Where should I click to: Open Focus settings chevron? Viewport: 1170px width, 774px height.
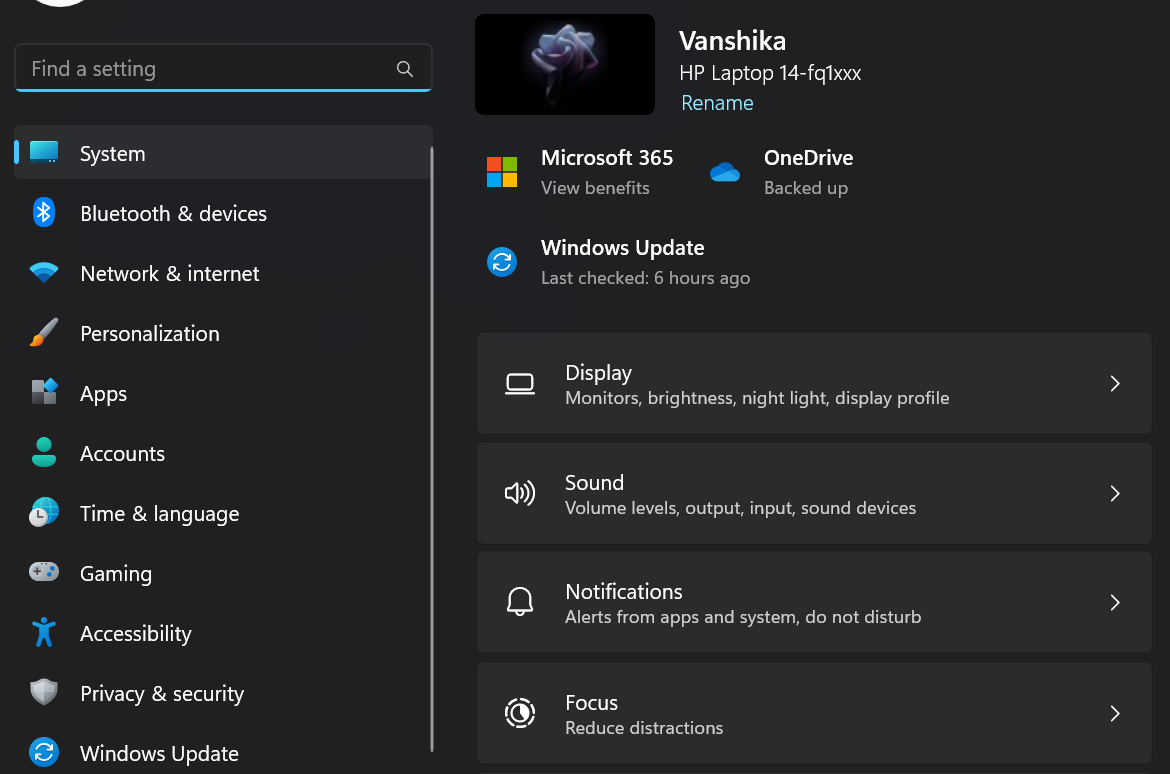pyautogui.click(x=1115, y=714)
